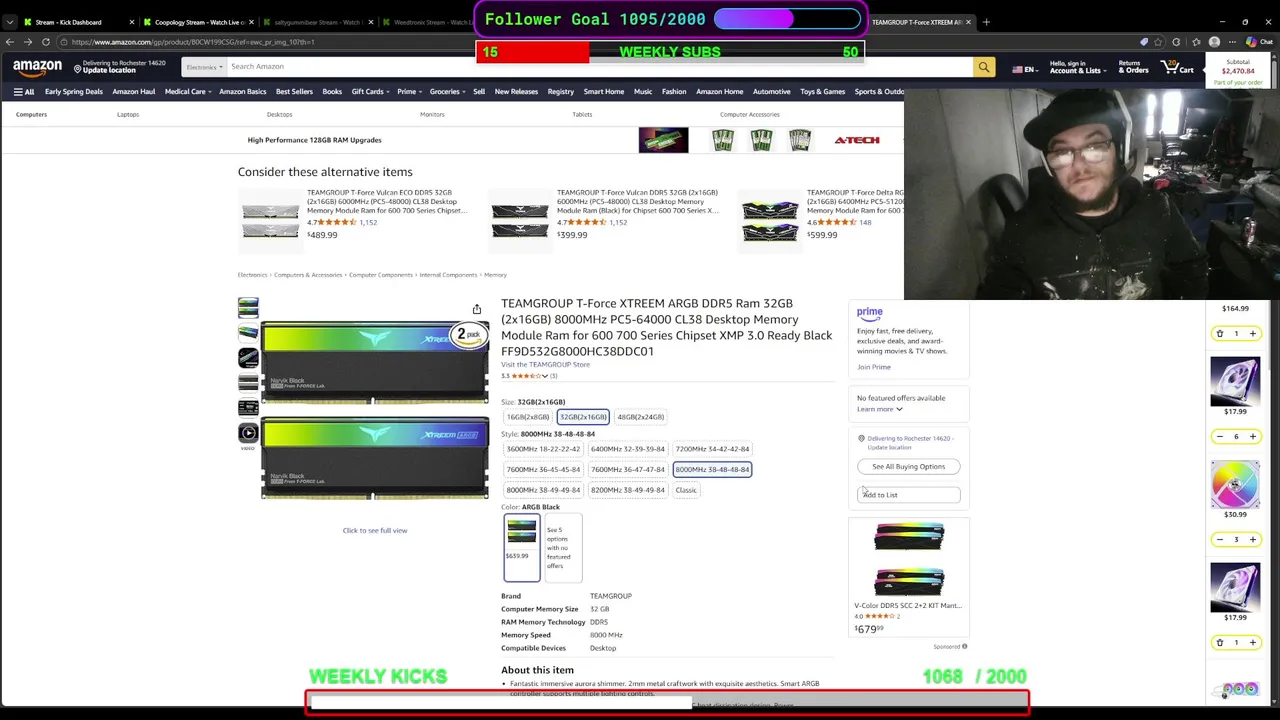The image size is (1280, 720).
Task: Open the All hamburger menu
Action: coord(23,92)
